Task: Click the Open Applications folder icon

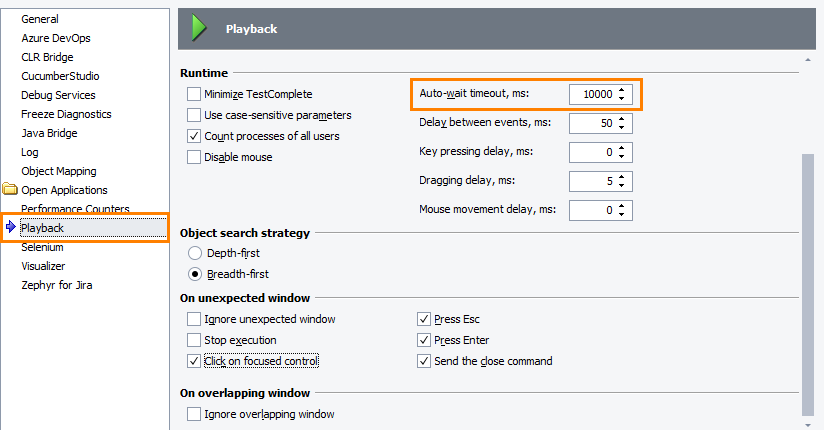Action: pyautogui.click(x=10, y=190)
